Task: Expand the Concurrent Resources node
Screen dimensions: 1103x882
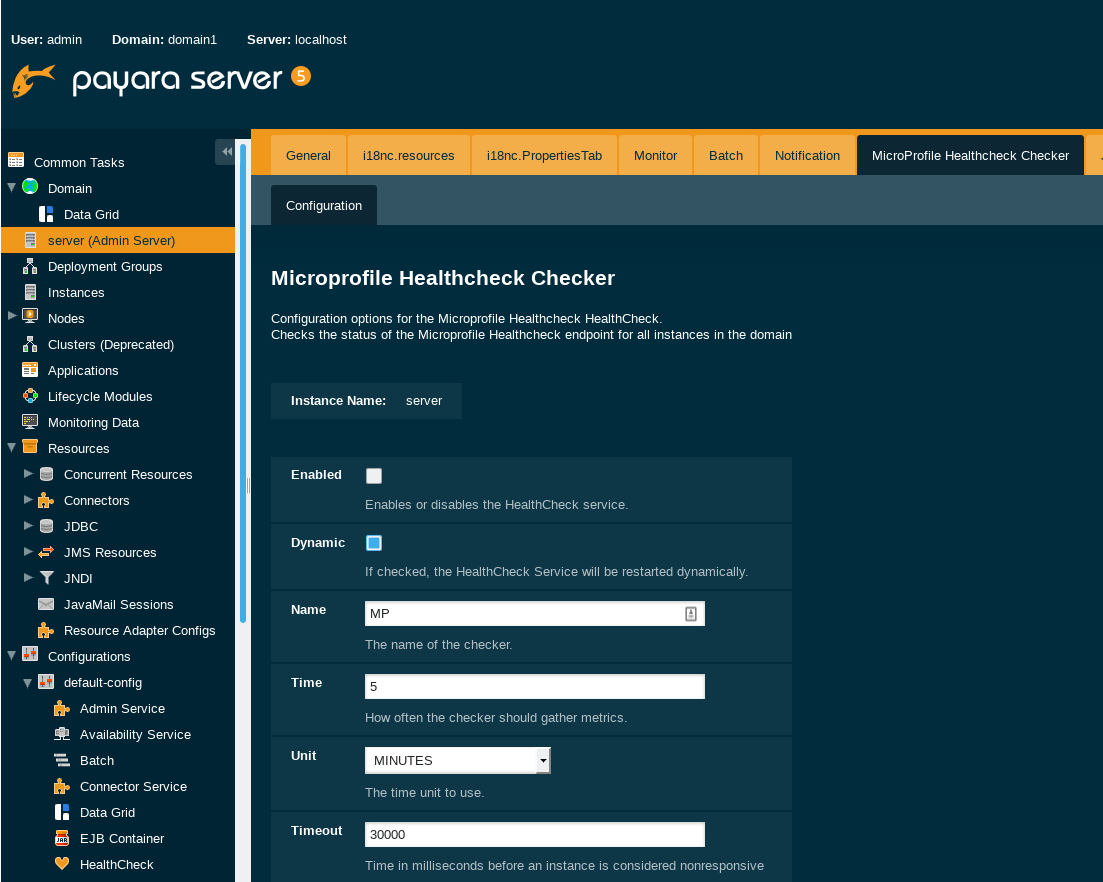Action: (x=28, y=473)
